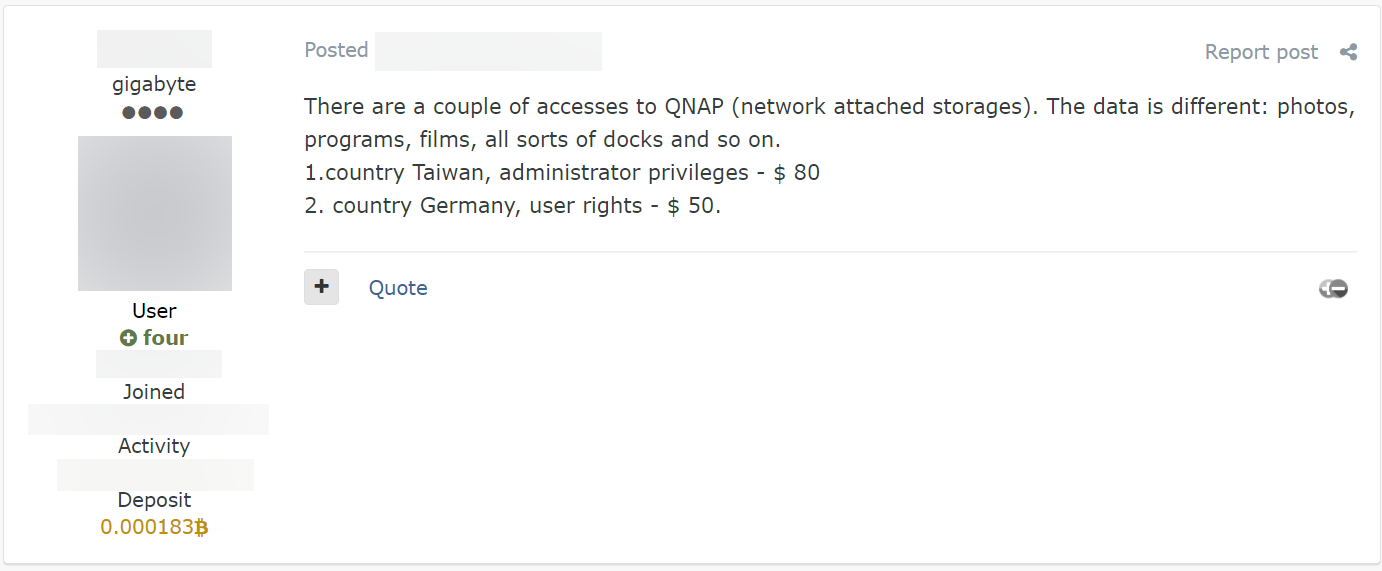Viewport: 1382px width, 571px height.
Task: Open the Report post link
Action: tap(1261, 52)
